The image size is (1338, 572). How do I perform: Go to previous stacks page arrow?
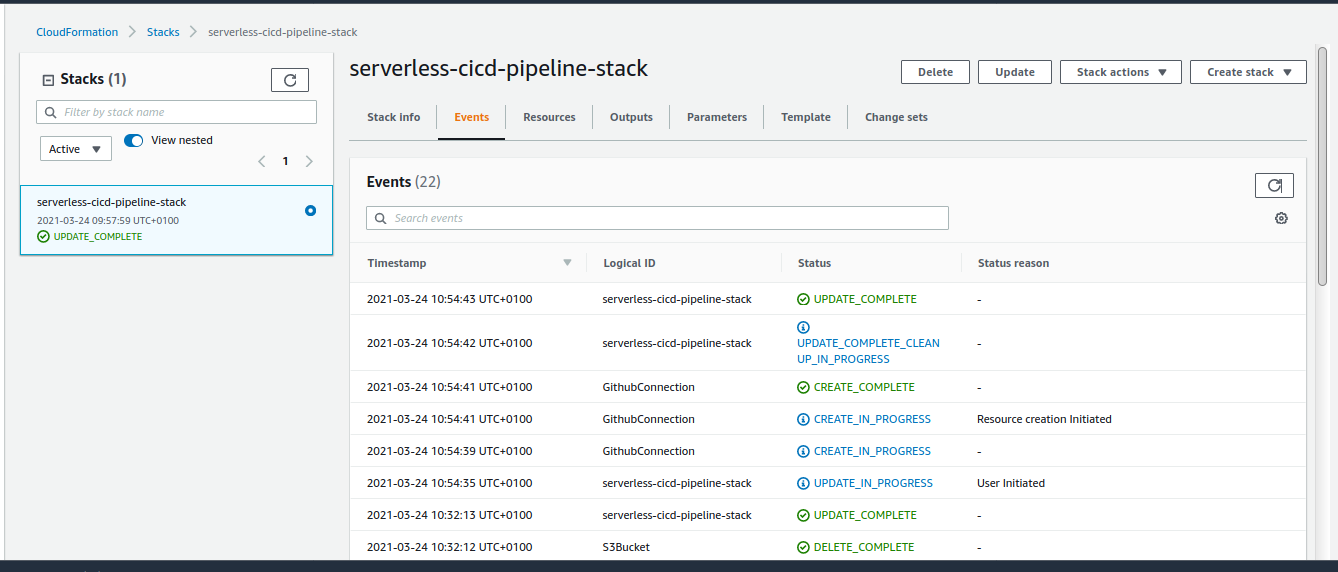click(262, 161)
